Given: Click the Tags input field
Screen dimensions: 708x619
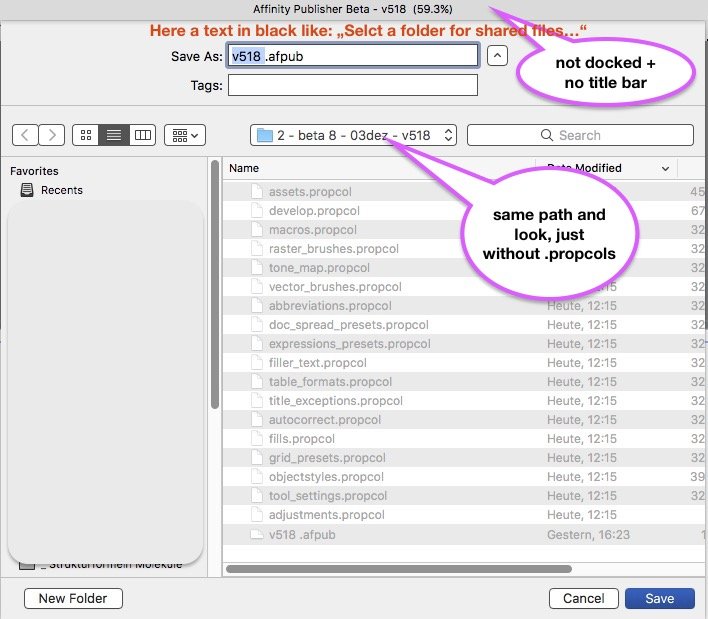Looking at the screenshot, I should (x=353, y=85).
